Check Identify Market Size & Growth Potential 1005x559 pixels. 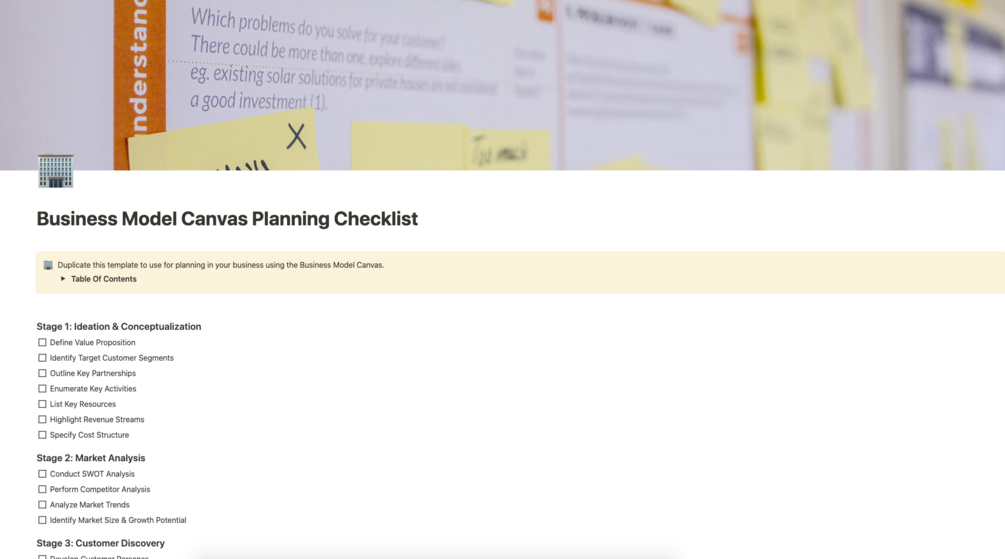(x=42, y=521)
